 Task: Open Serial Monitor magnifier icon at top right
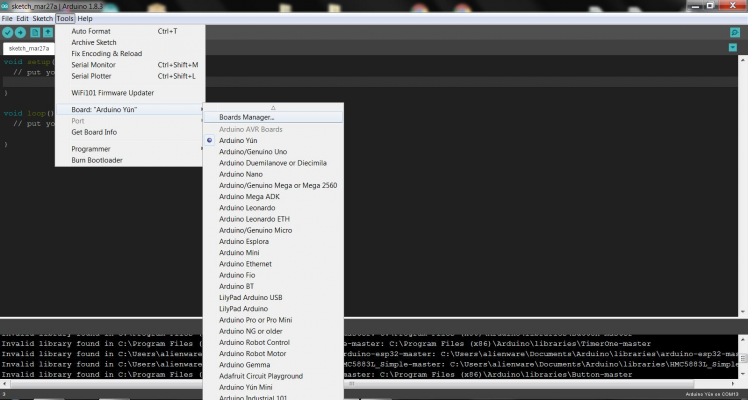click(735, 33)
